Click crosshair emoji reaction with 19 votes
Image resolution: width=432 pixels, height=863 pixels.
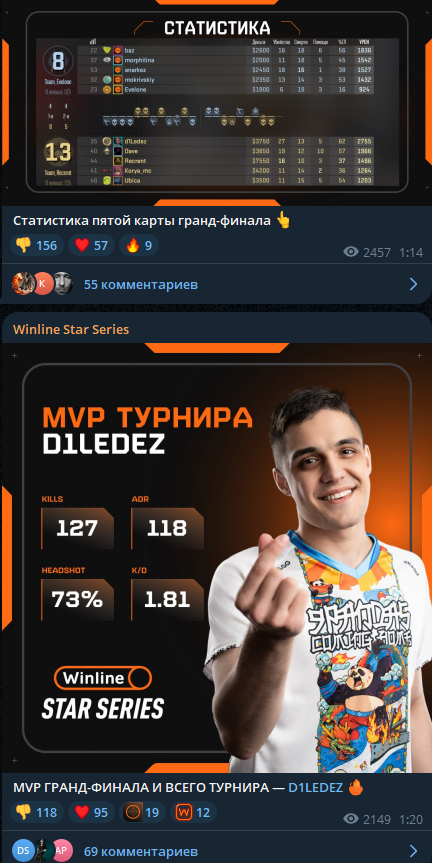pos(142,812)
